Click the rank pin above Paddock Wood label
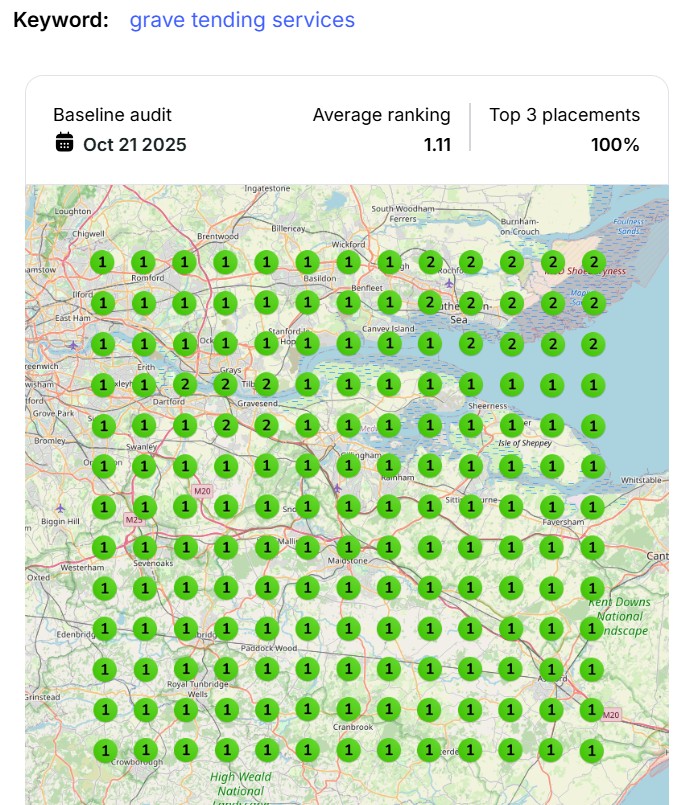Viewport: 694px width, 805px height. point(266,628)
